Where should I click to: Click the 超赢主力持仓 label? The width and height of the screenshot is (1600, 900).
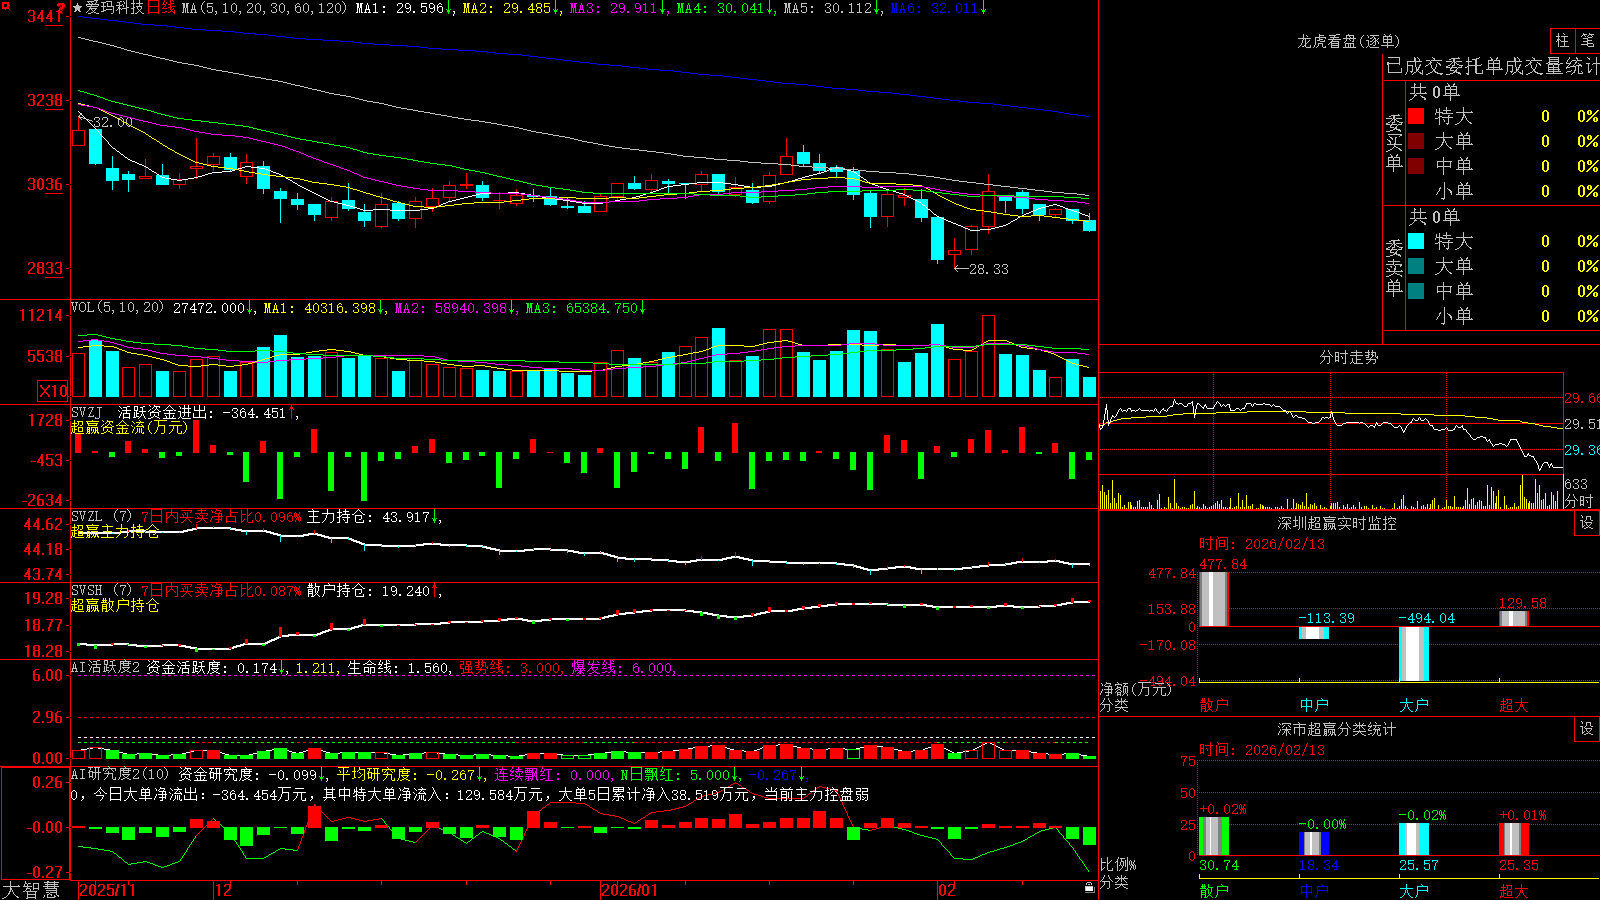coord(115,531)
